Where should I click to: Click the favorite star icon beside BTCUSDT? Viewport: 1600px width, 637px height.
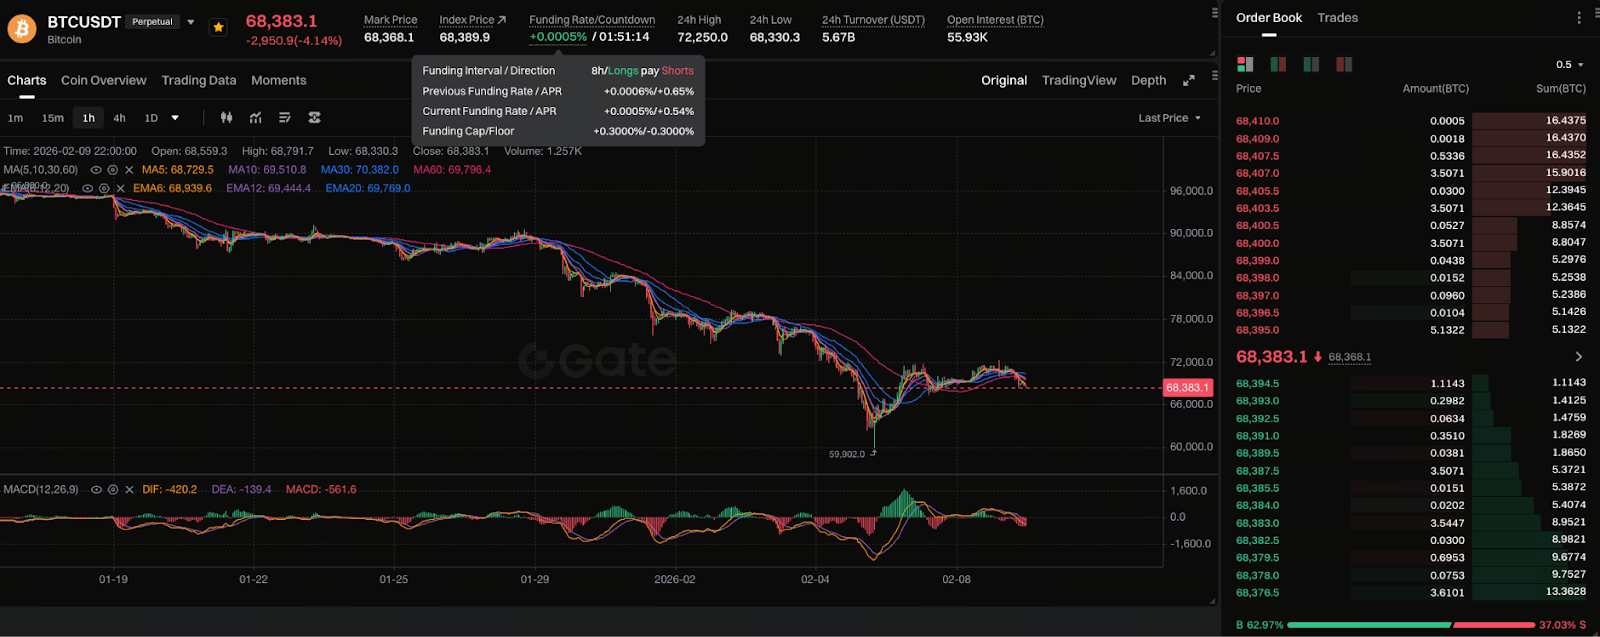click(x=218, y=27)
